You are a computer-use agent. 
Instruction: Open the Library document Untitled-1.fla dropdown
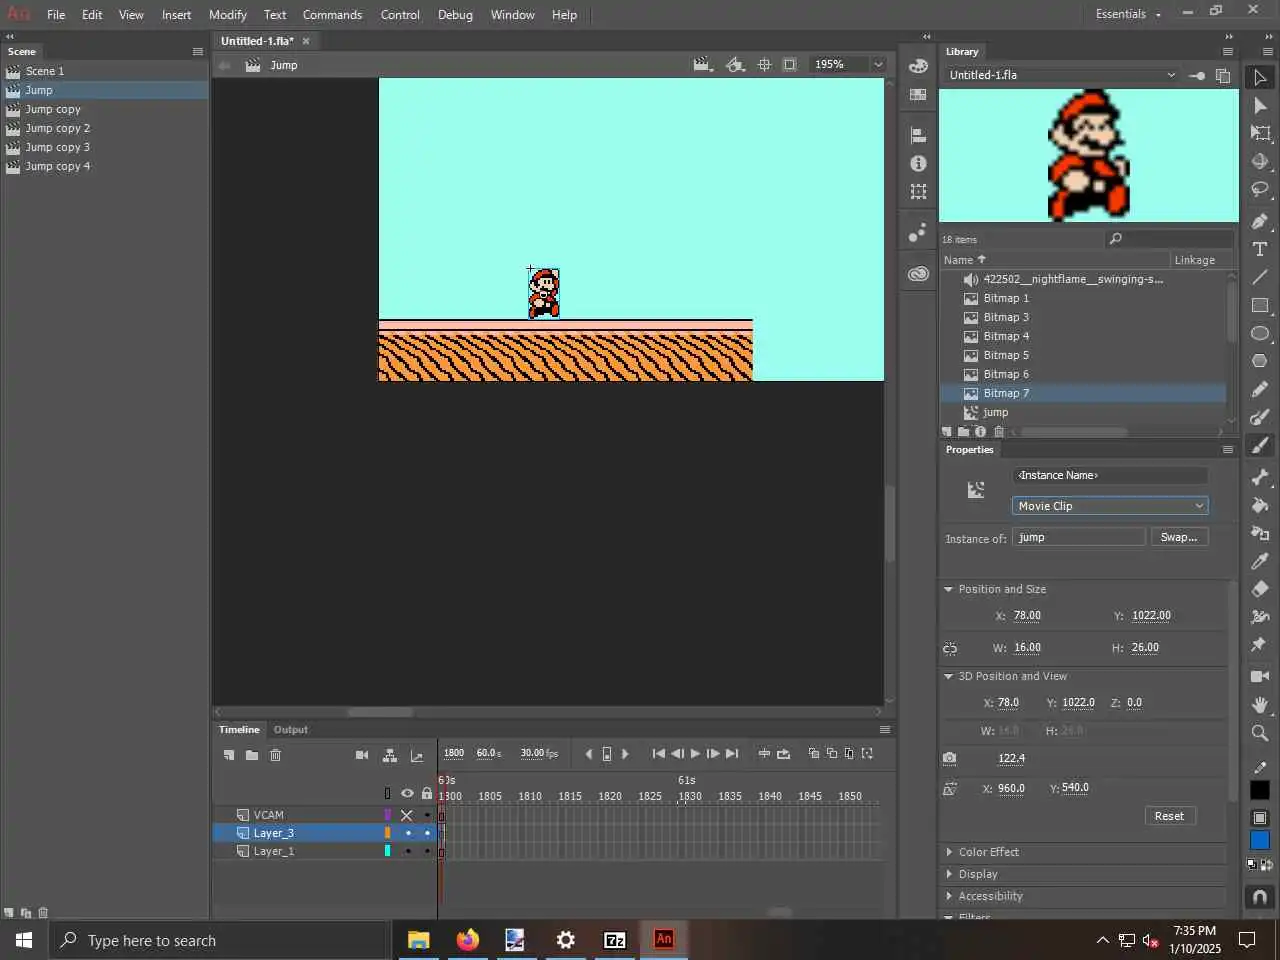click(x=1063, y=75)
